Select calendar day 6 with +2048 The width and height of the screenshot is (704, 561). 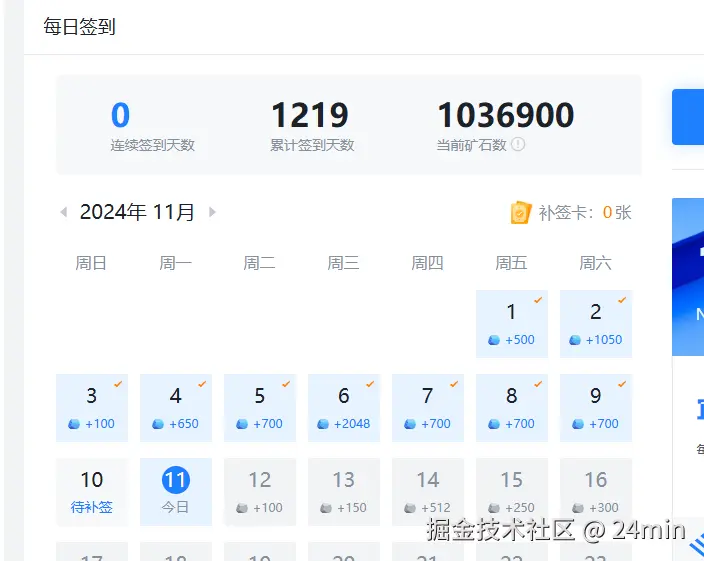tap(344, 408)
